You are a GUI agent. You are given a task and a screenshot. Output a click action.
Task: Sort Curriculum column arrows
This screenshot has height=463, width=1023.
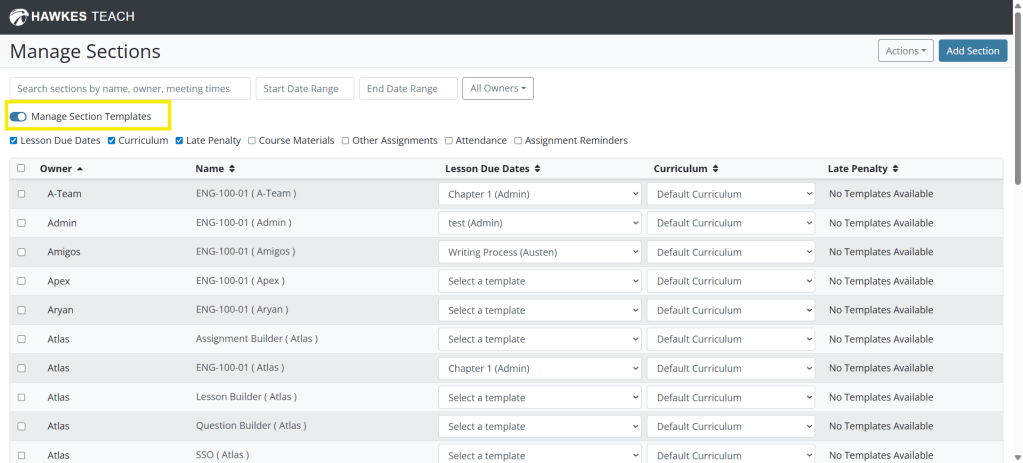coord(715,169)
